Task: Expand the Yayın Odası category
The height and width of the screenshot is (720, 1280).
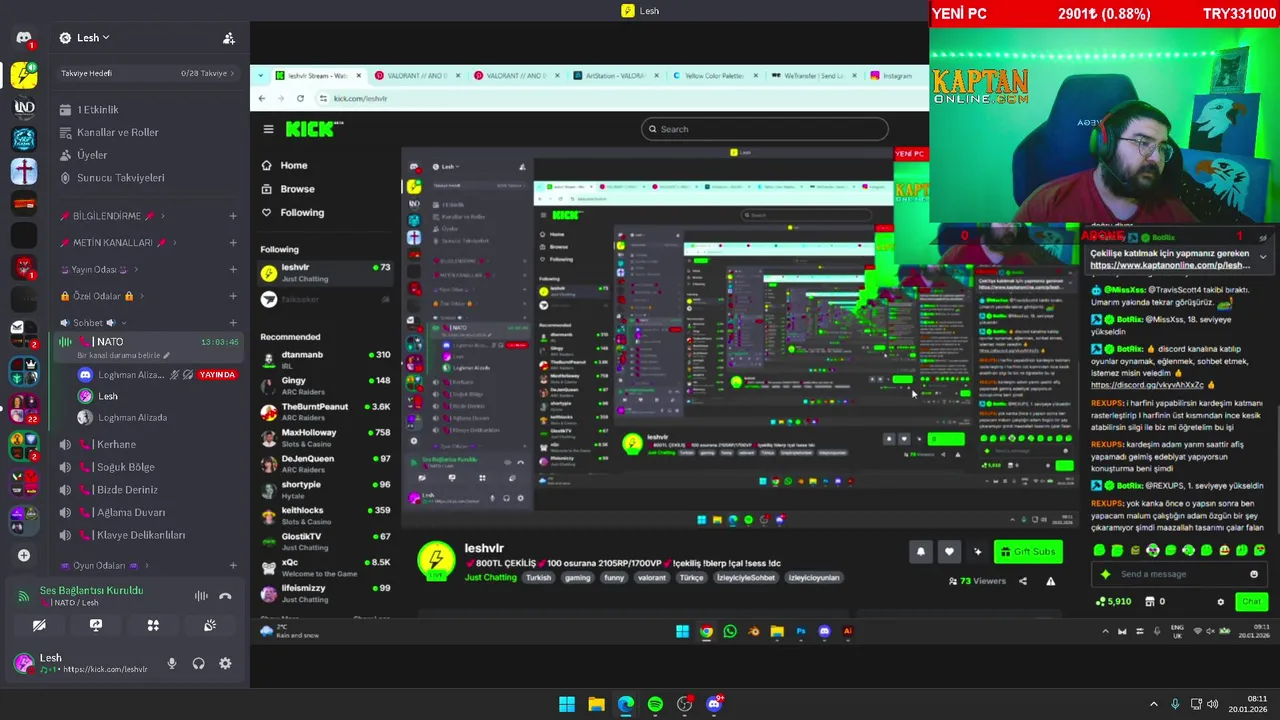Action: [x=99, y=270]
